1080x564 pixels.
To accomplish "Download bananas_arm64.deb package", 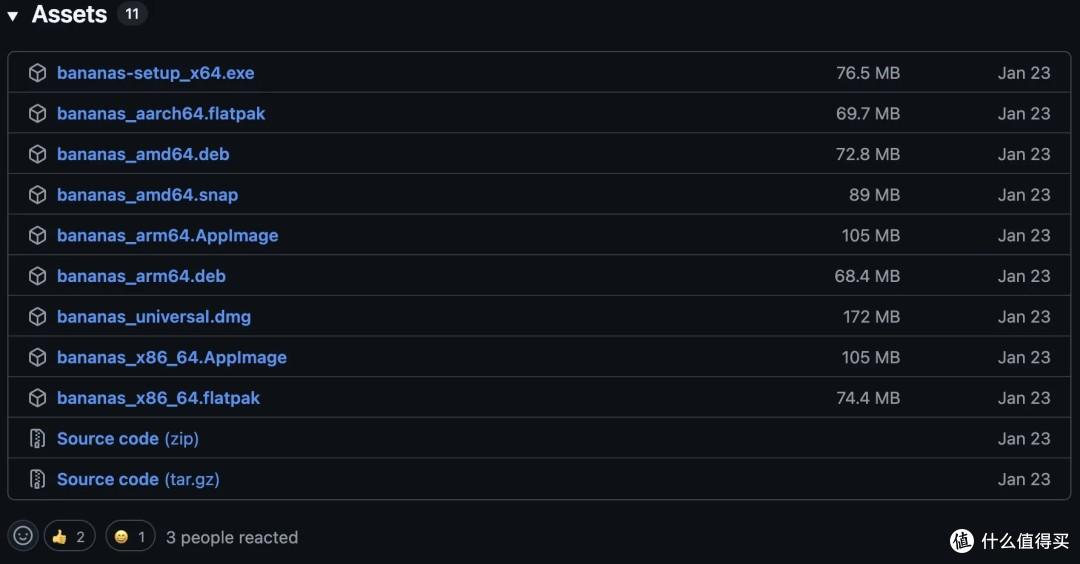I will 141,276.
